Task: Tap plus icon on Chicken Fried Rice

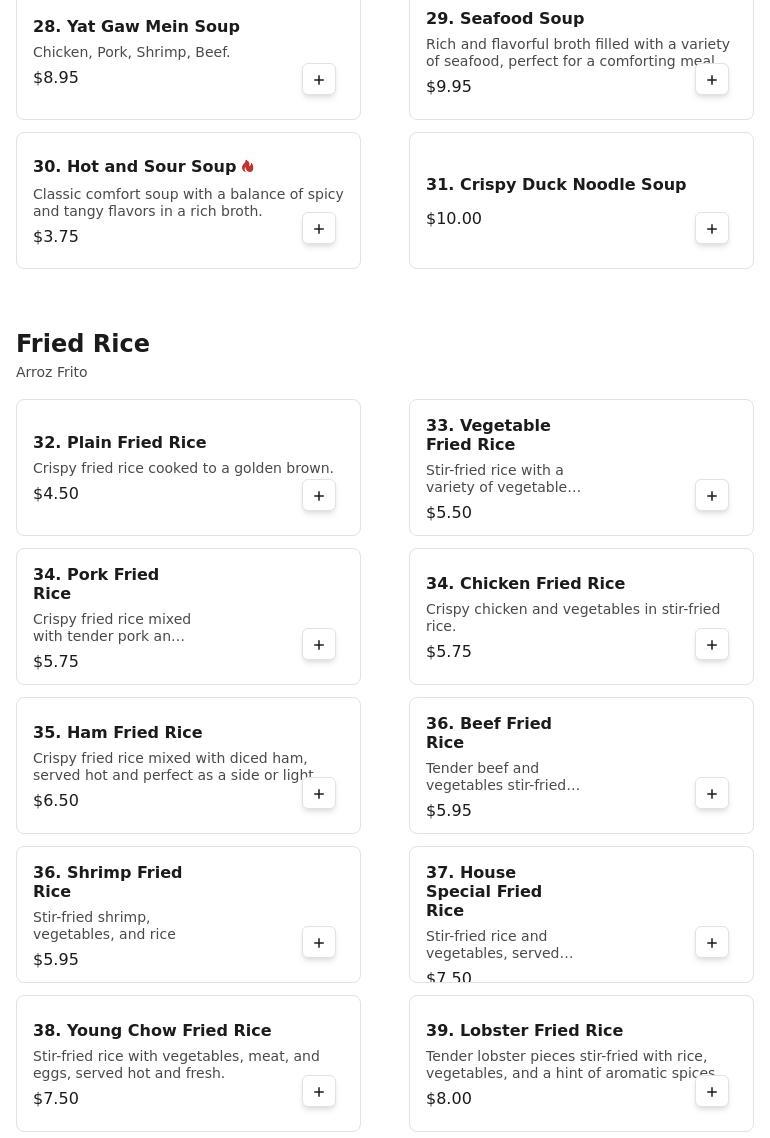Action: tap(712, 645)
